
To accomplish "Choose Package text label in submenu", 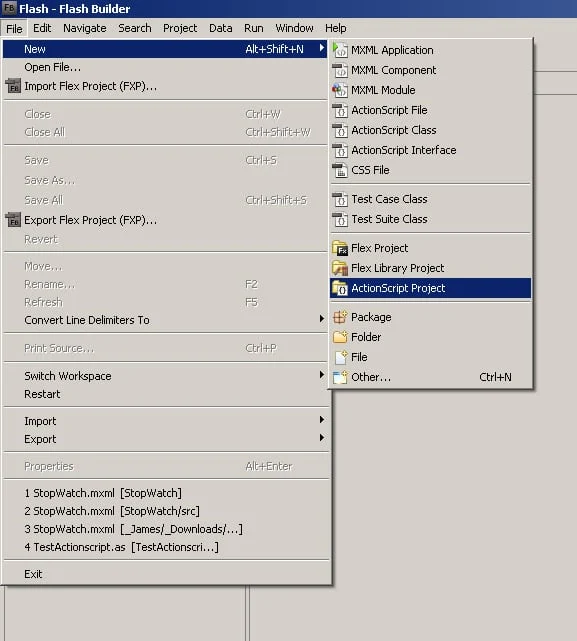I will [x=371, y=318].
